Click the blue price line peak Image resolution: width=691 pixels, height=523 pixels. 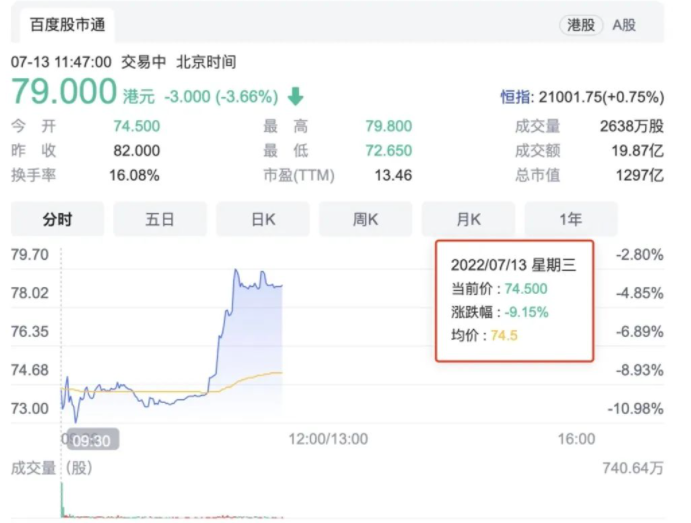point(236,270)
